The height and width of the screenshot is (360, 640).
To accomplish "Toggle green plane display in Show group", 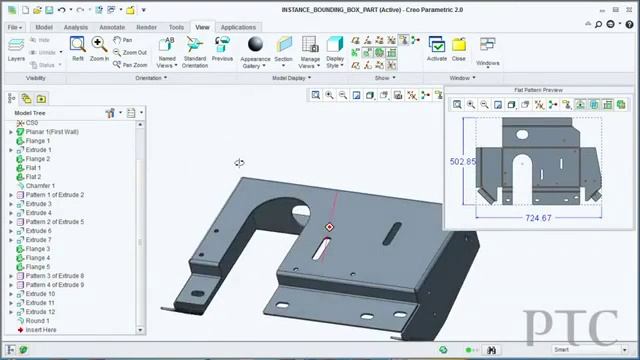I will coord(367,52).
